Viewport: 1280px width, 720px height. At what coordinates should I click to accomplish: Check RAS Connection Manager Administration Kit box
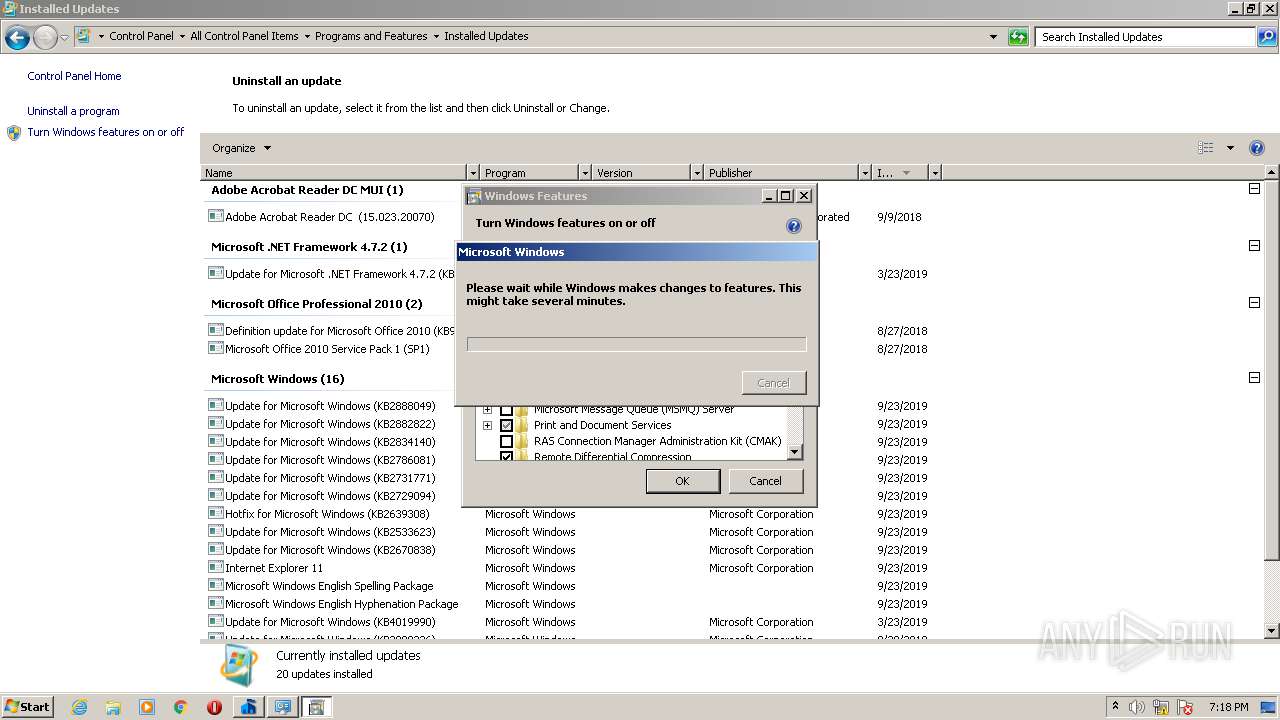506,441
